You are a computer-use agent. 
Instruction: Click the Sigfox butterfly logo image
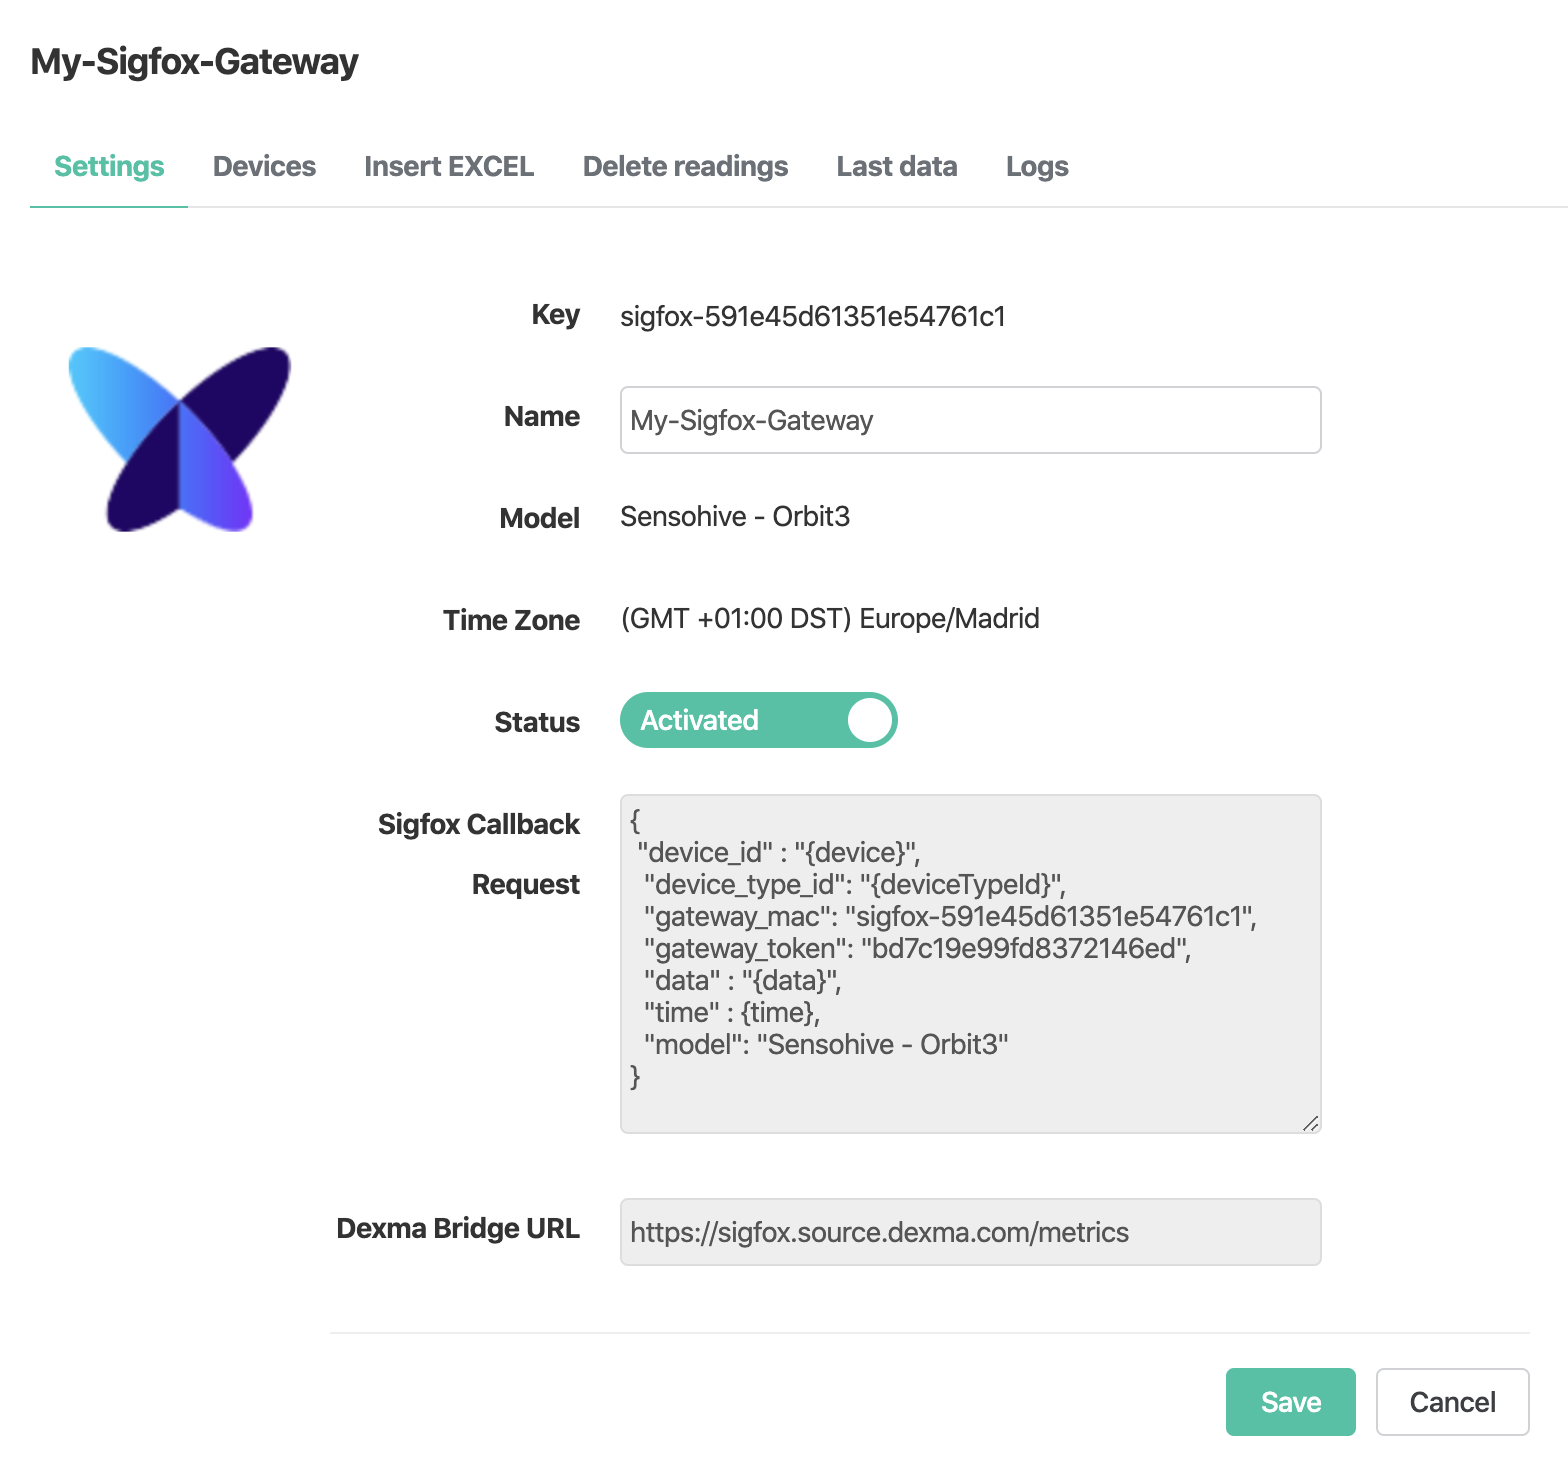pos(179,439)
